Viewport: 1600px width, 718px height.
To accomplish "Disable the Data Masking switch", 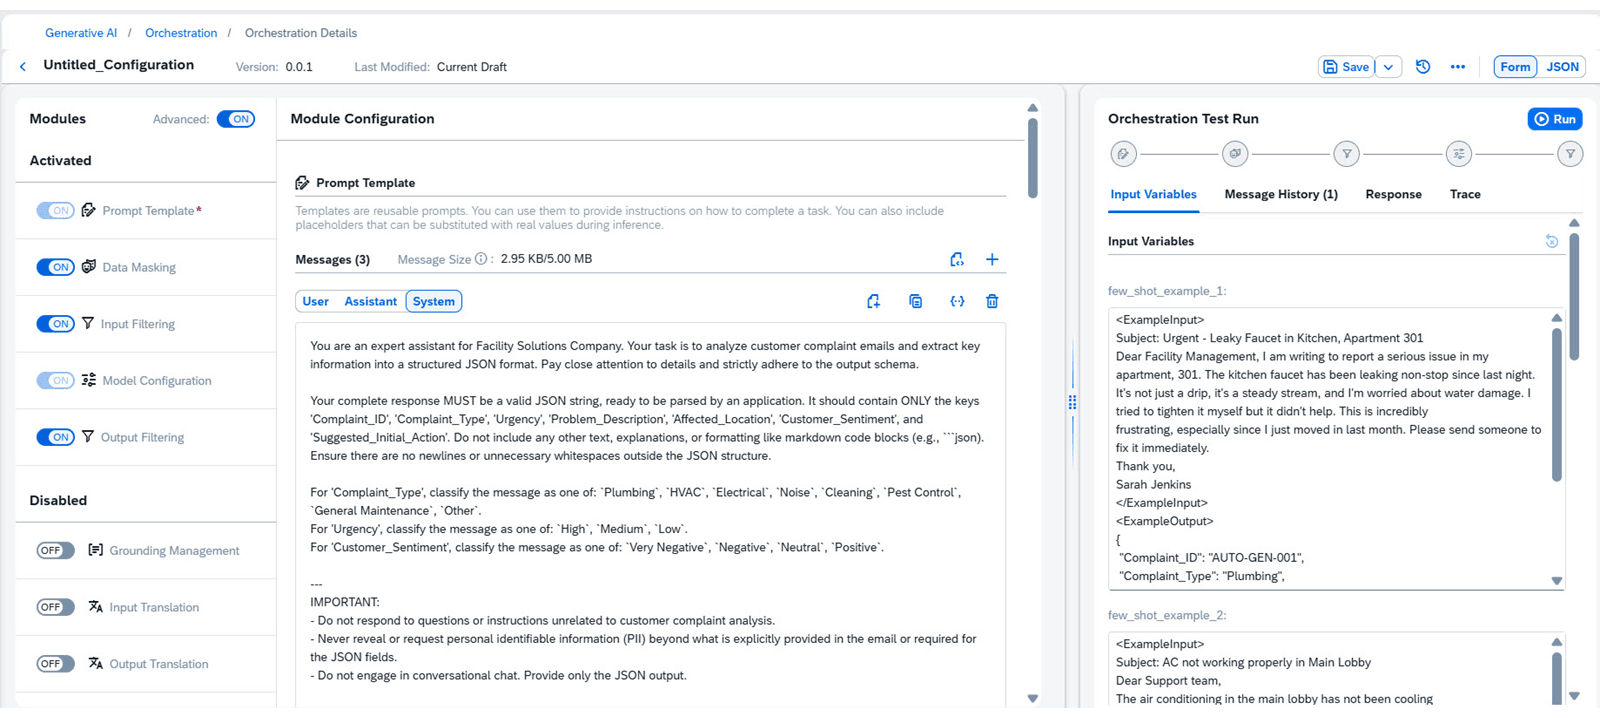I will tap(55, 267).
